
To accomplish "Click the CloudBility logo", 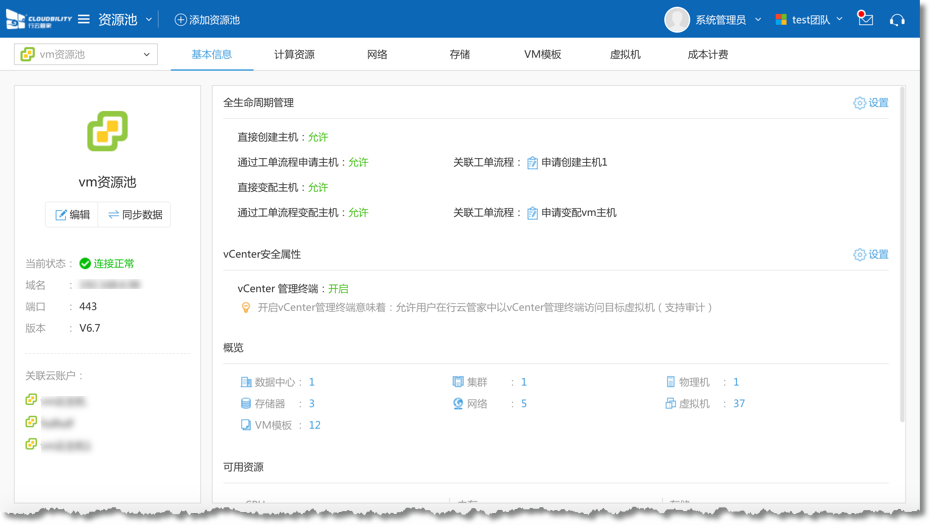I will (x=39, y=20).
